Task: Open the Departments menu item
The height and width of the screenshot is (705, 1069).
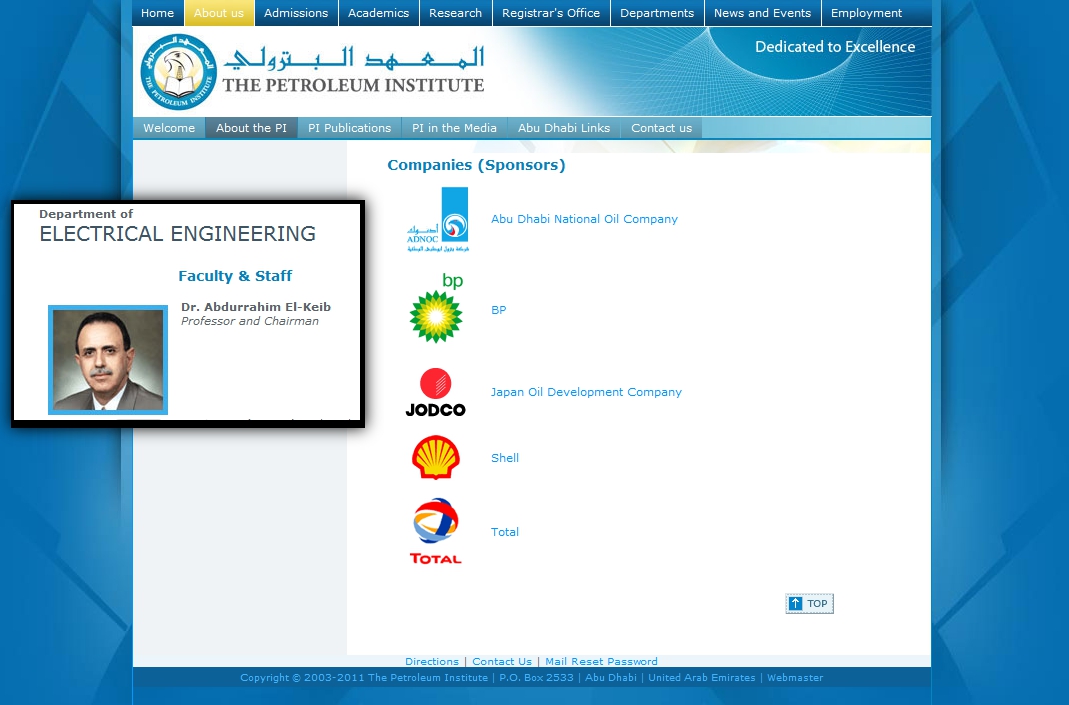Action: click(657, 13)
